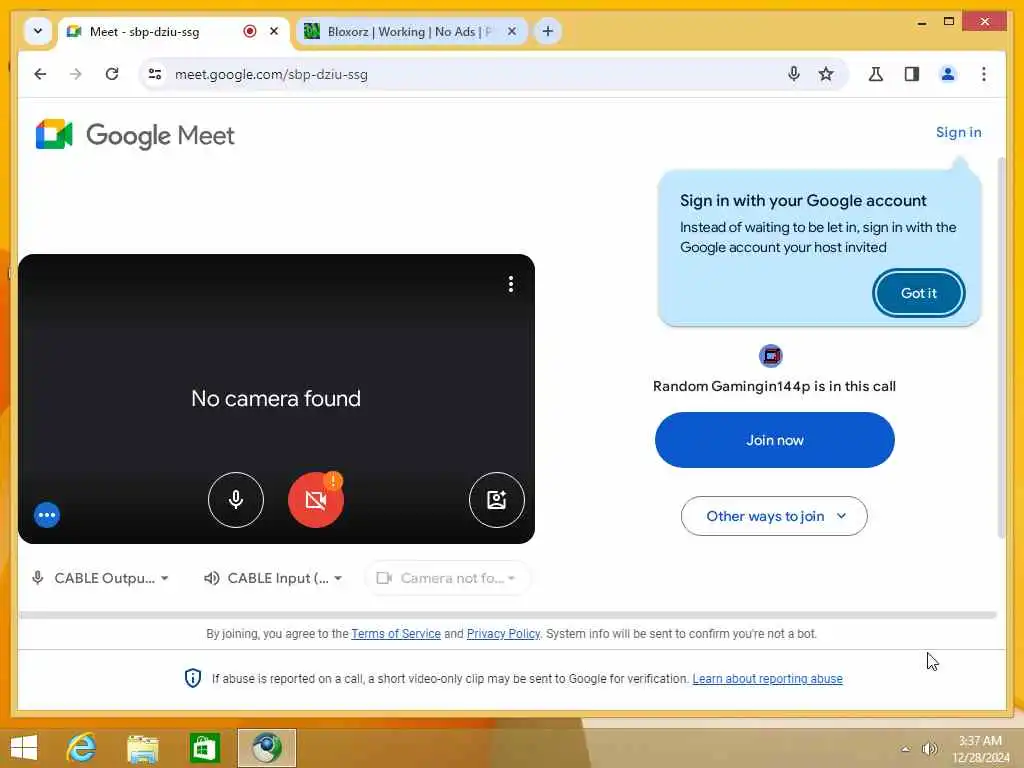Expand Other ways to join
This screenshot has height=768, width=1024.
[x=775, y=516]
